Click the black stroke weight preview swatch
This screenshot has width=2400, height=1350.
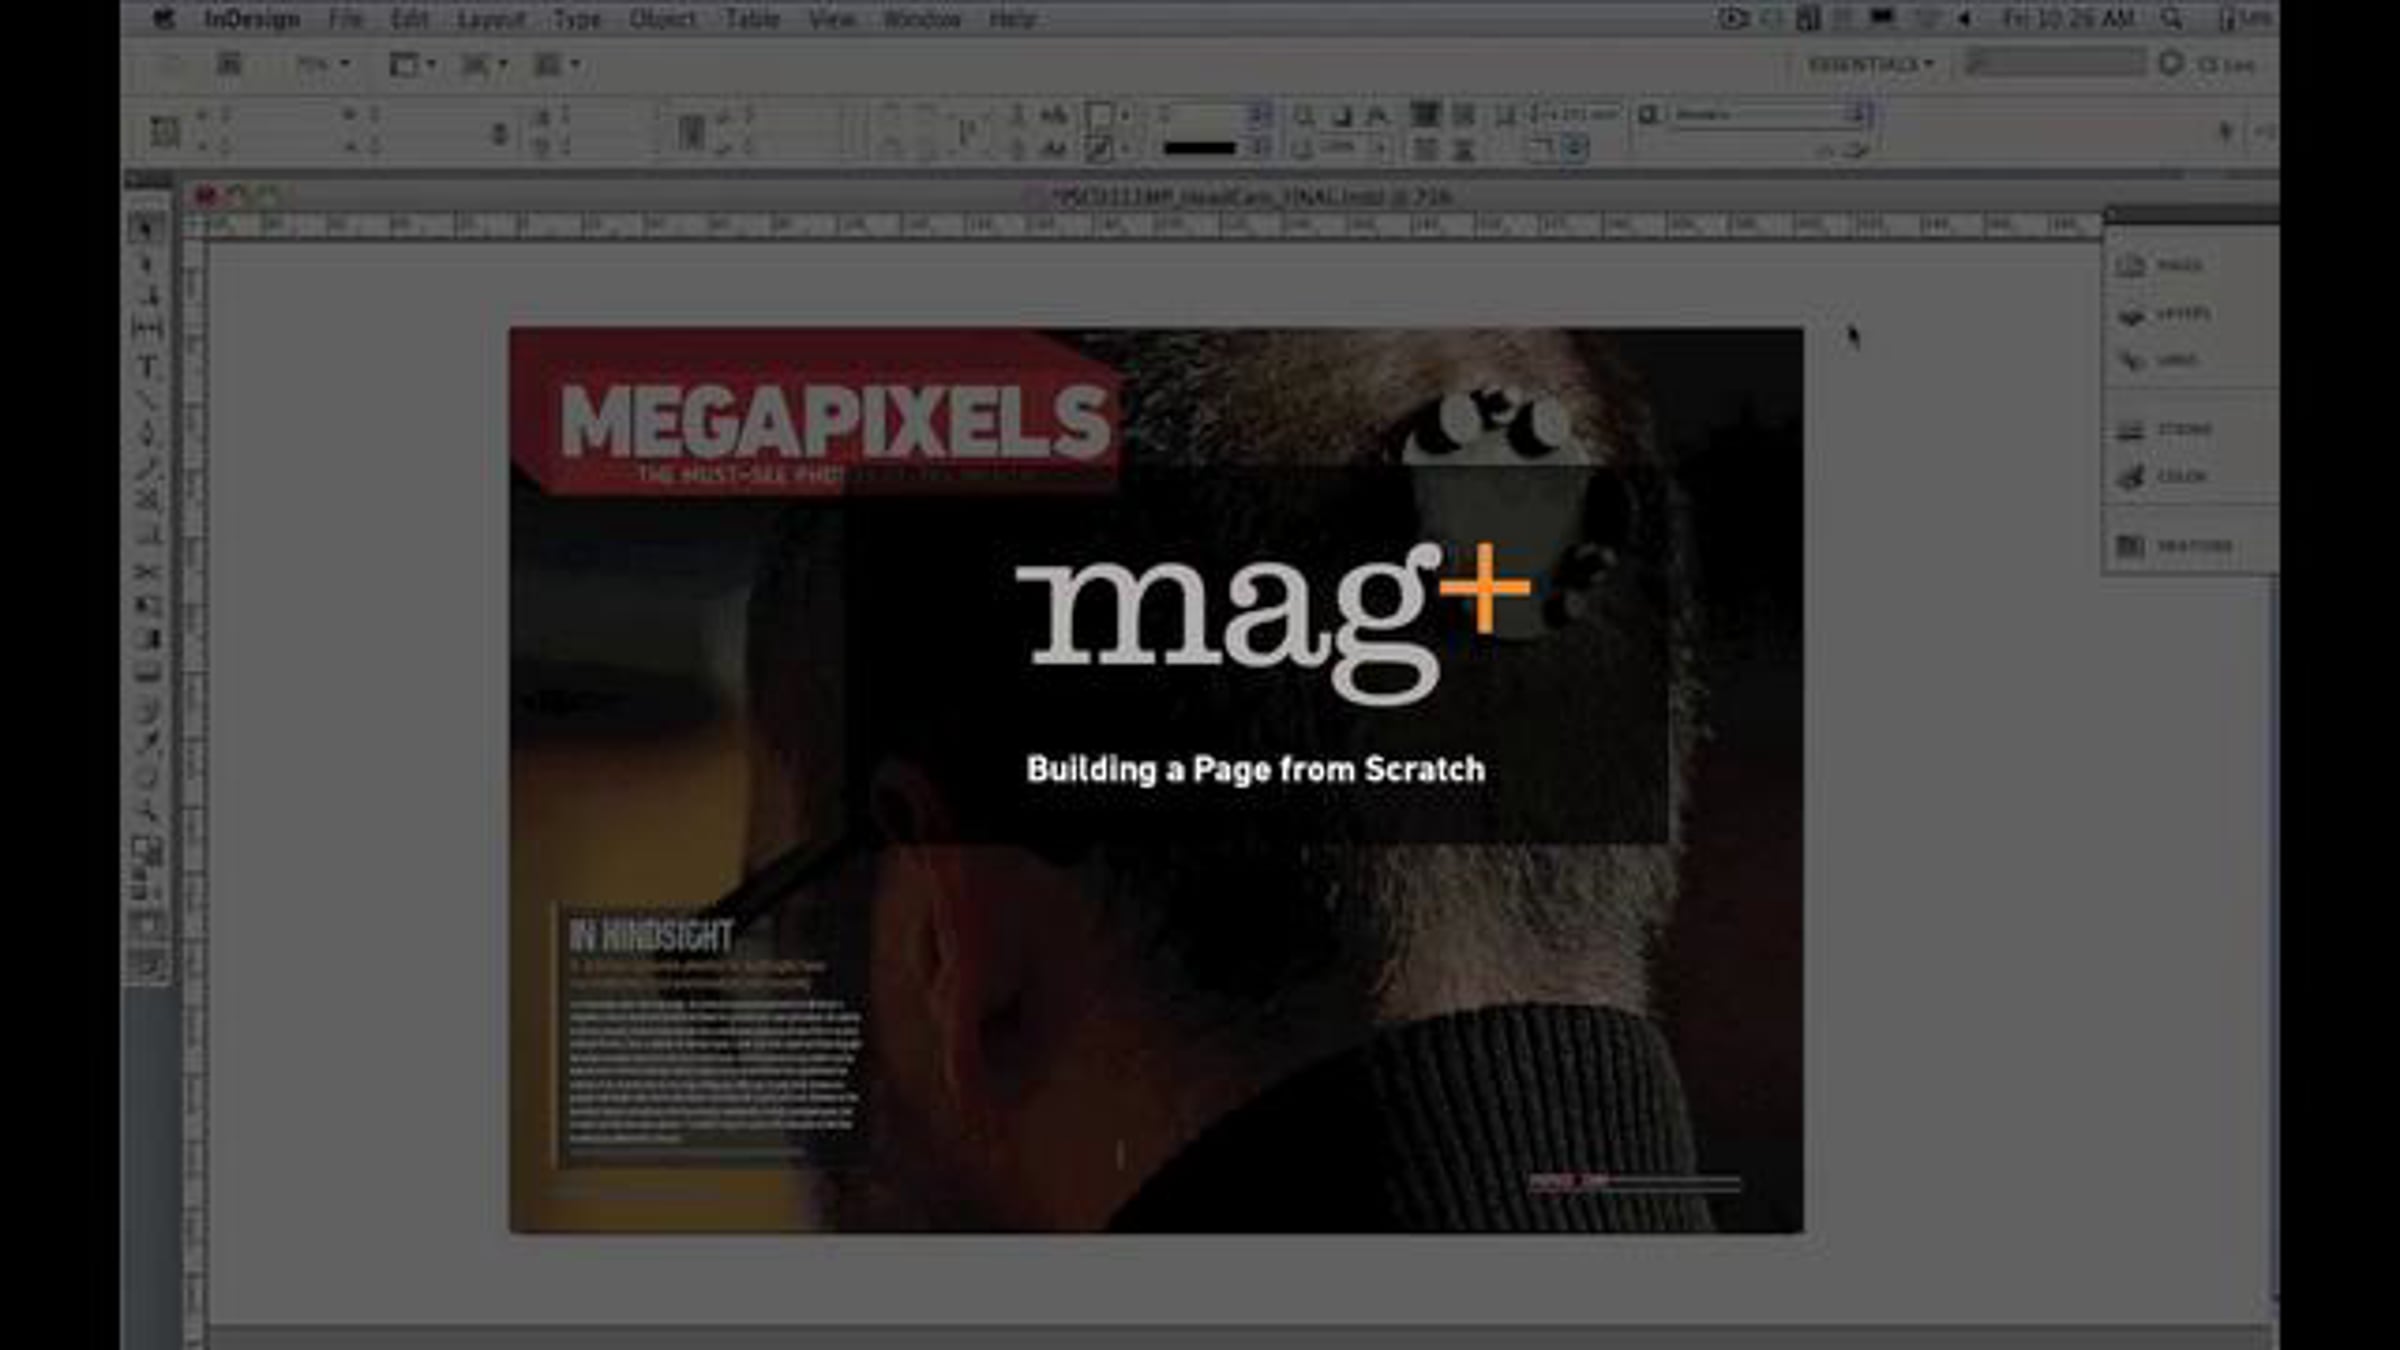pyautogui.click(x=1199, y=148)
